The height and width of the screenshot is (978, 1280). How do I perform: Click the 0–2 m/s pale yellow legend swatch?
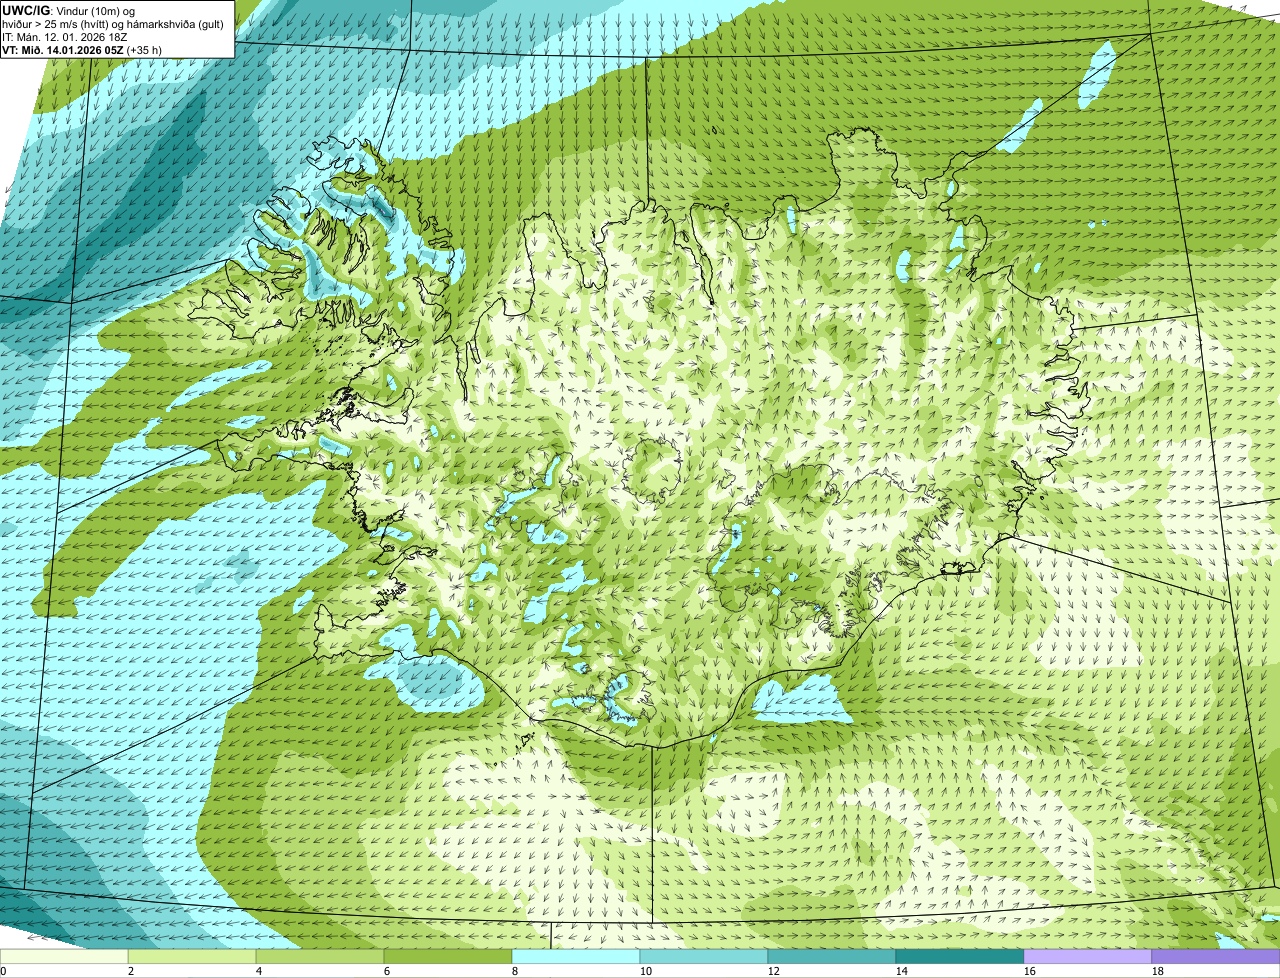[x=64, y=956]
